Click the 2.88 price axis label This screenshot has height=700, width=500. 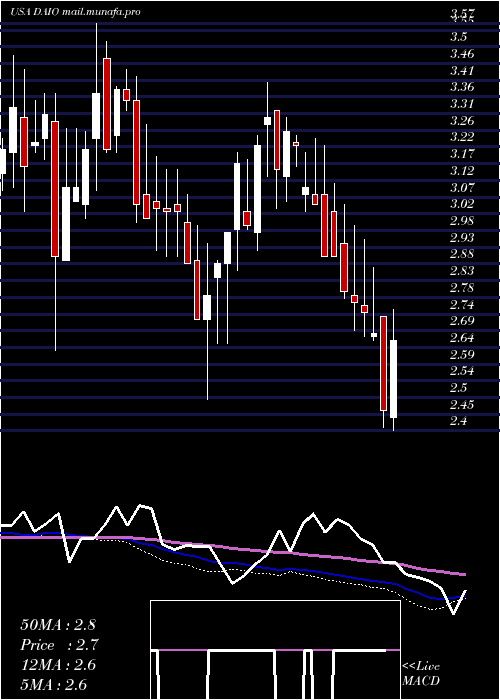(x=462, y=254)
